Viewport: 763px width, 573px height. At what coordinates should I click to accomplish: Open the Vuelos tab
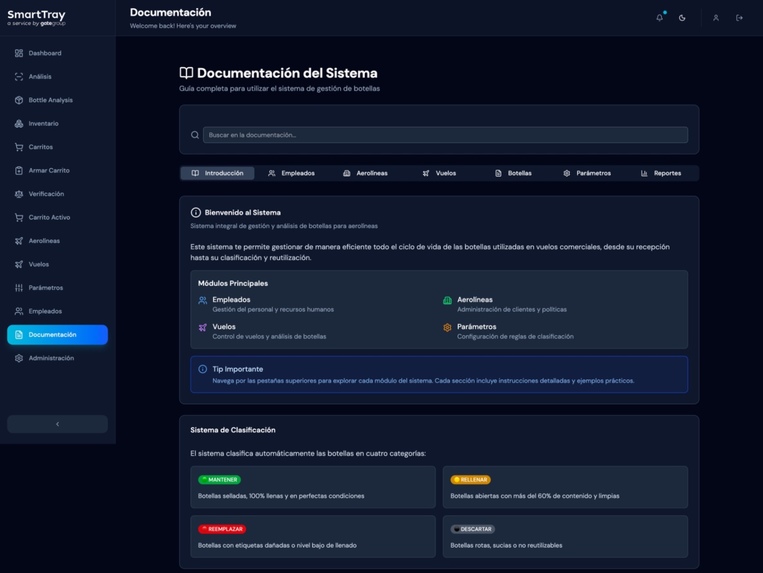pos(439,173)
